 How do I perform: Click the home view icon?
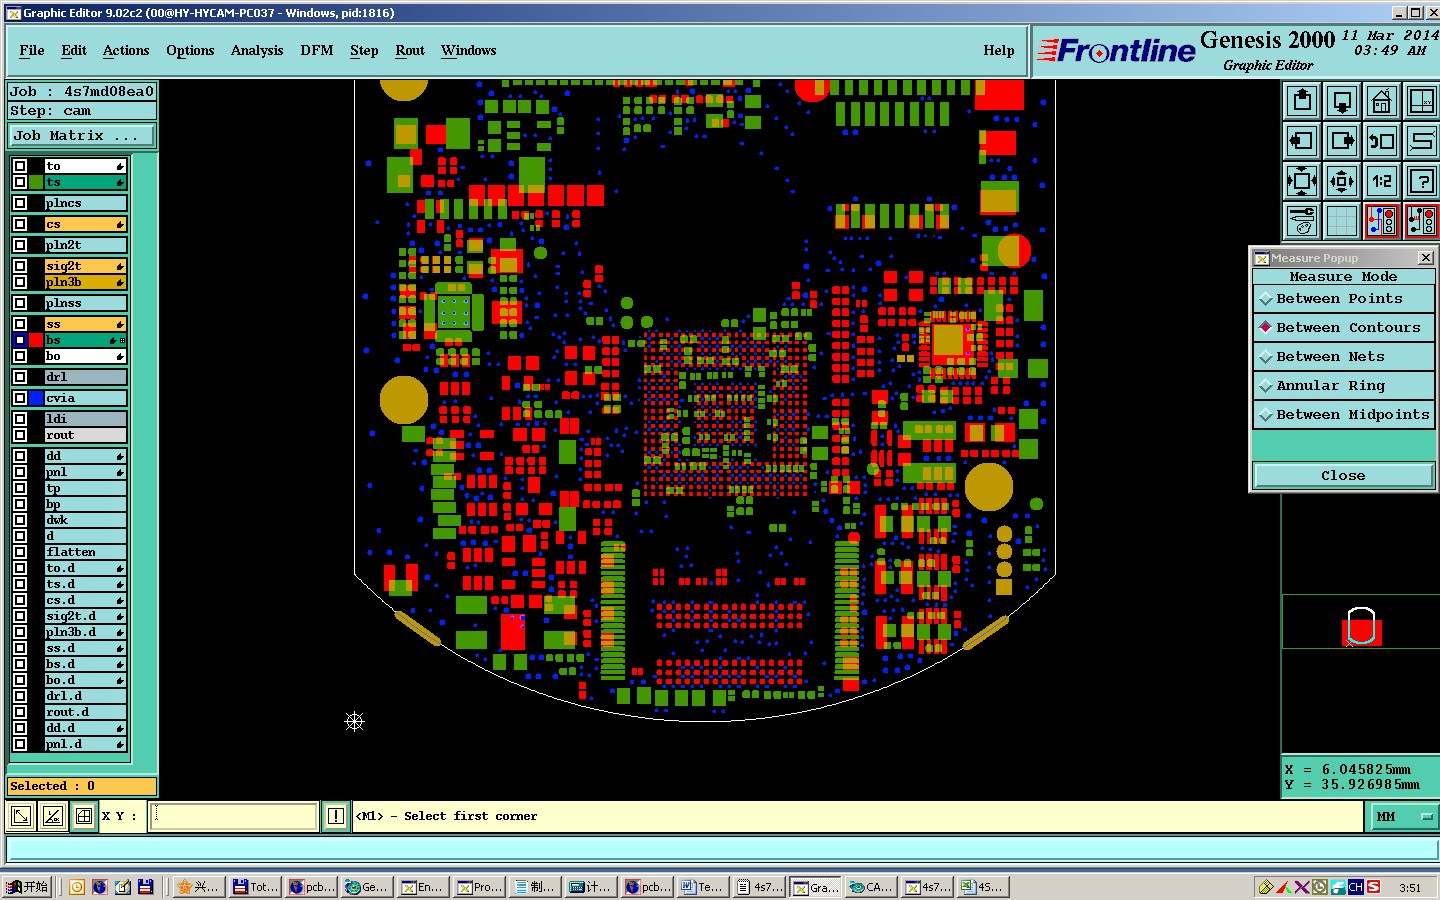[1381, 101]
